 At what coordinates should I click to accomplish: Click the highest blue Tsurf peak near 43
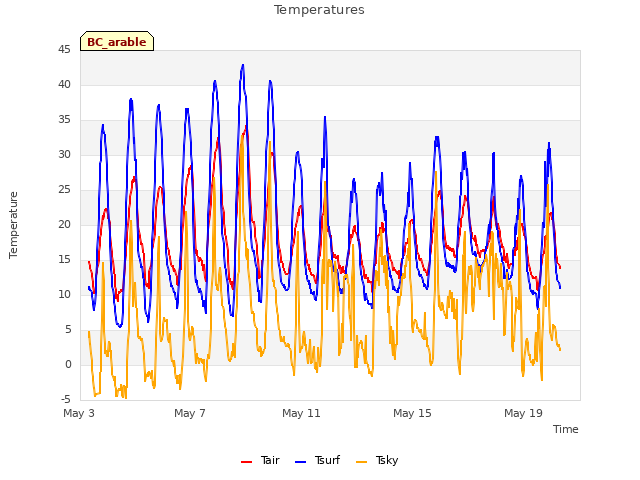pyautogui.click(x=243, y=65)
